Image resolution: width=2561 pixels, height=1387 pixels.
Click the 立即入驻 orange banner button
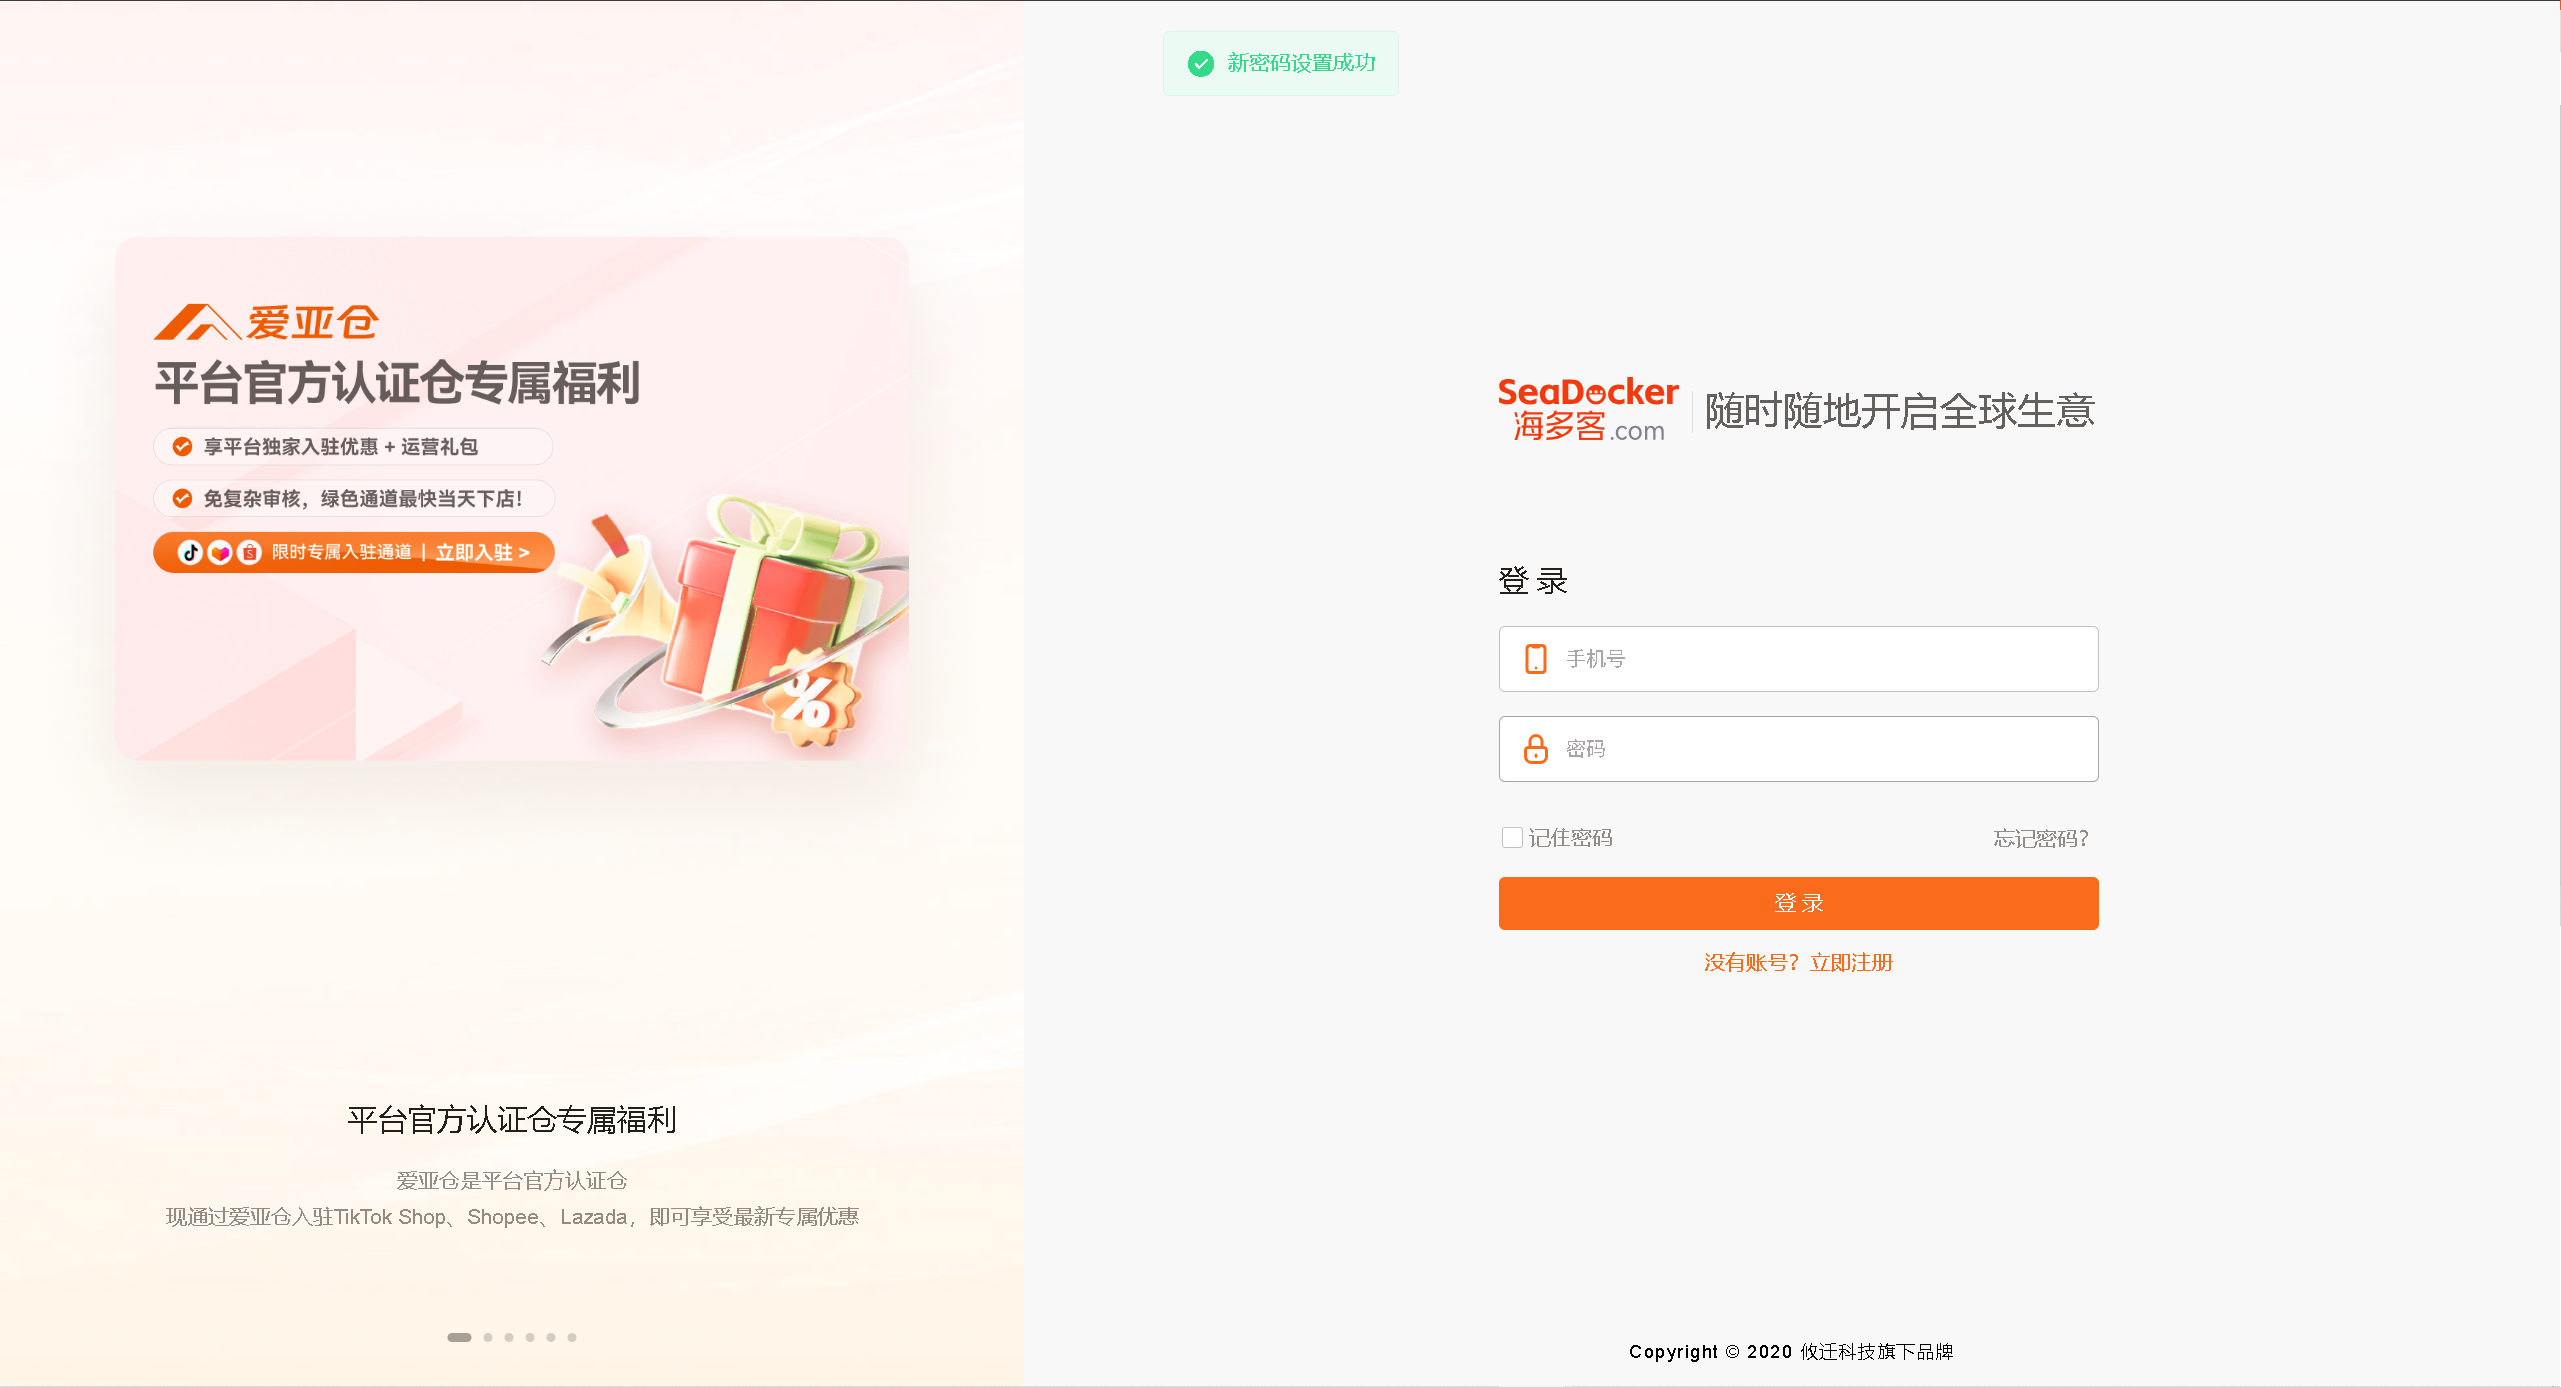[x=353, y=552]
